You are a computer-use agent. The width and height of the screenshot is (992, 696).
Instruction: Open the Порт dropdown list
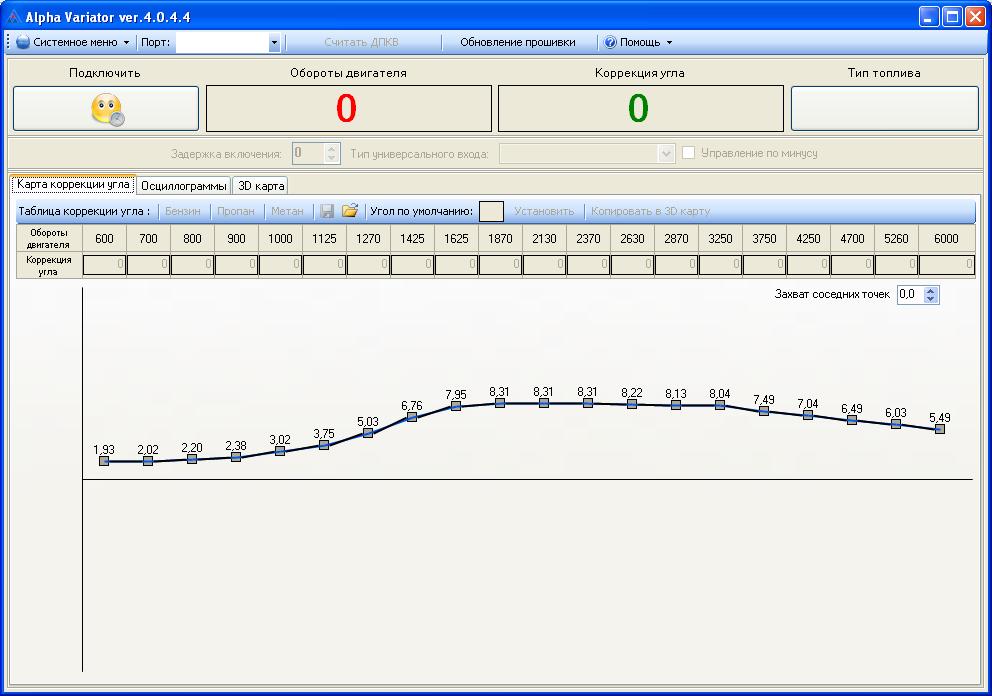274,43
